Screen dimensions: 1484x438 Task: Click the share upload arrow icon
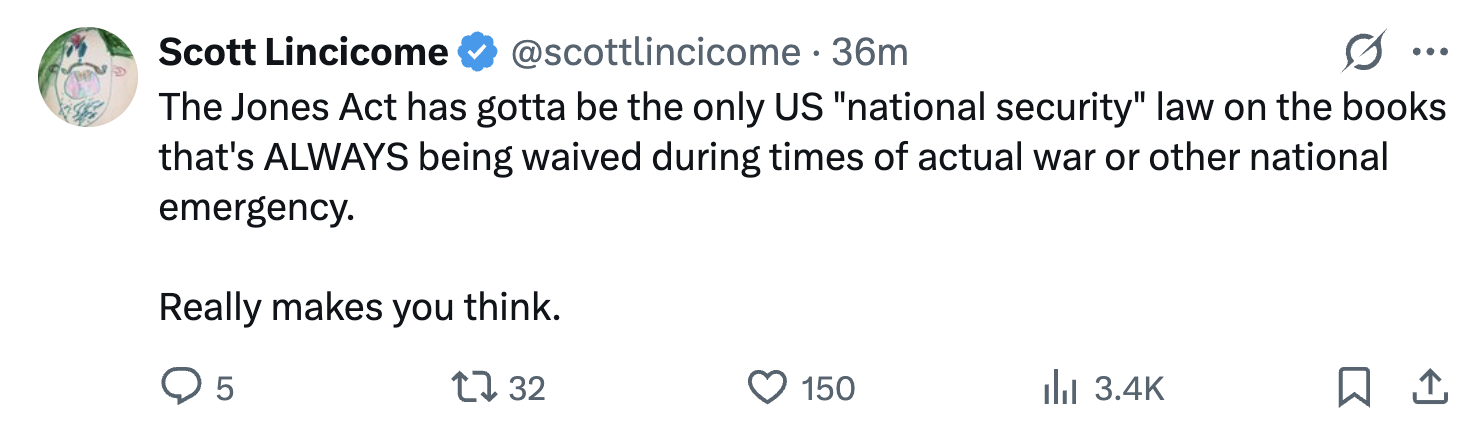[1429, 387]
